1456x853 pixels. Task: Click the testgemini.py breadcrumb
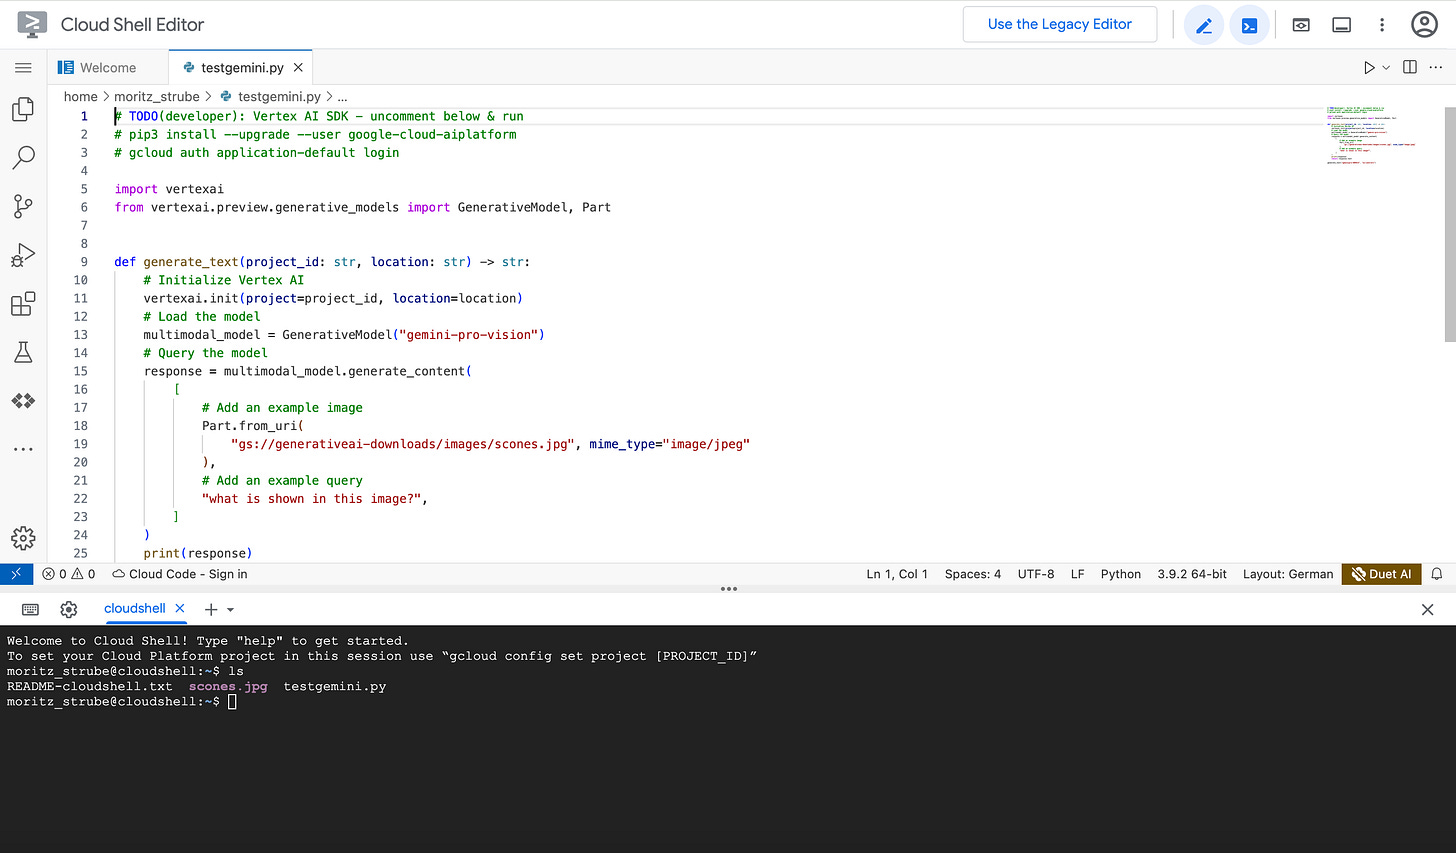click(x=279, y=97)
